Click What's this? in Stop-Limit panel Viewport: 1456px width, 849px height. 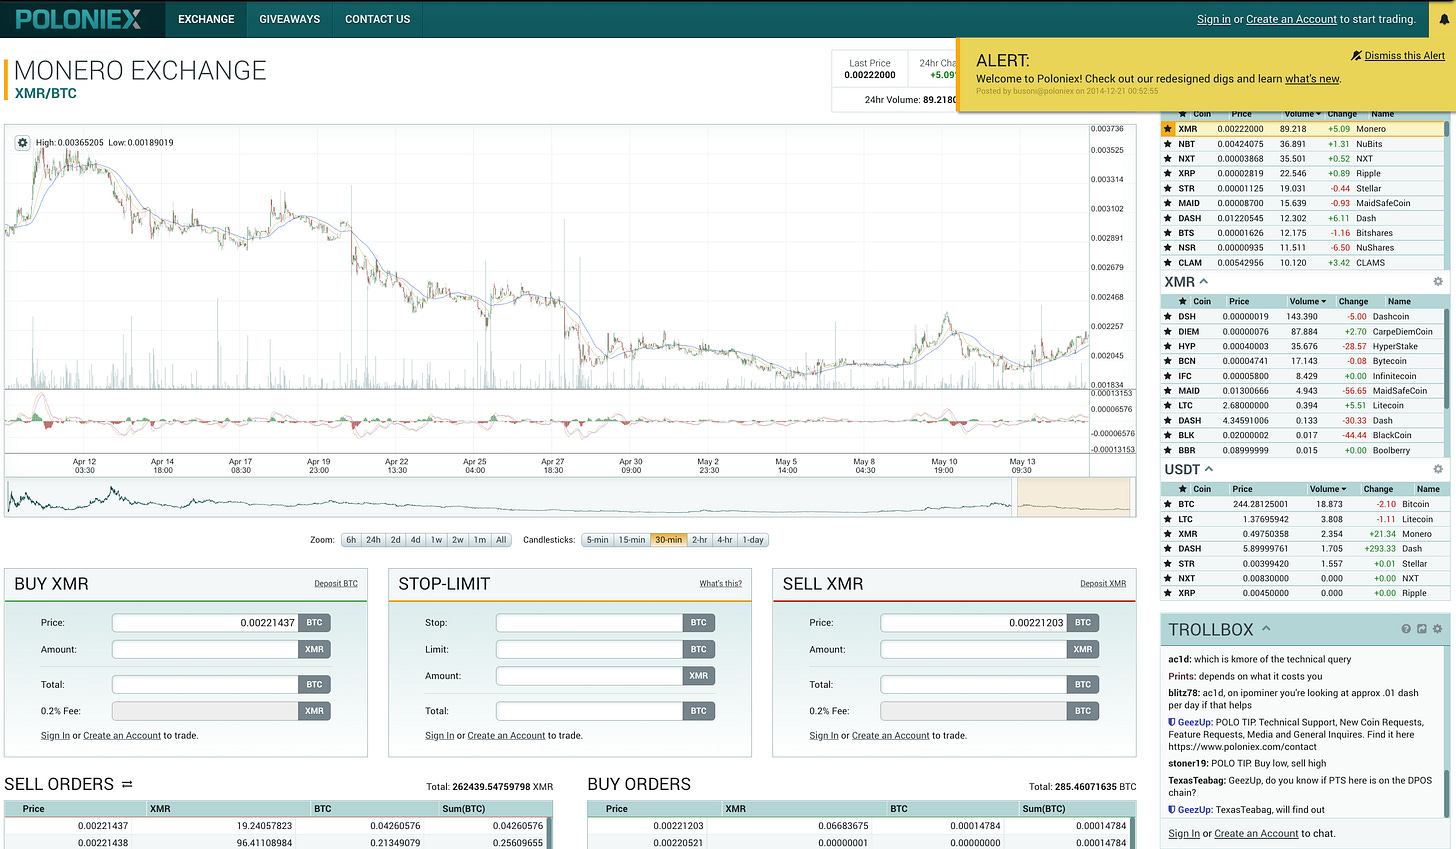point(720,584)
